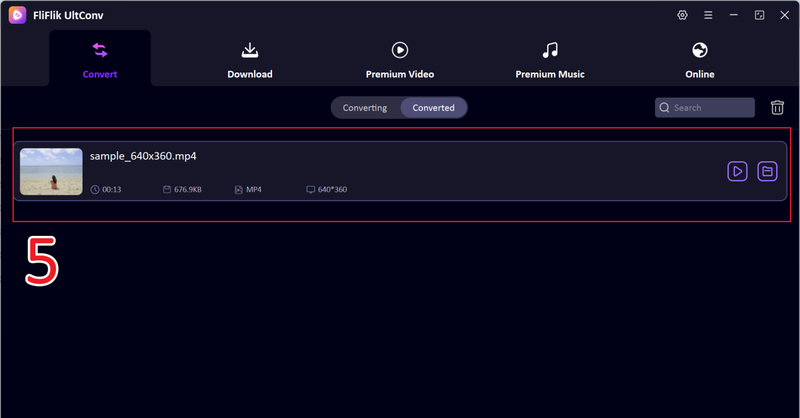800x418 pixels.
Task: Go to the Premium Music tab
Action: (x=550, y=60)
